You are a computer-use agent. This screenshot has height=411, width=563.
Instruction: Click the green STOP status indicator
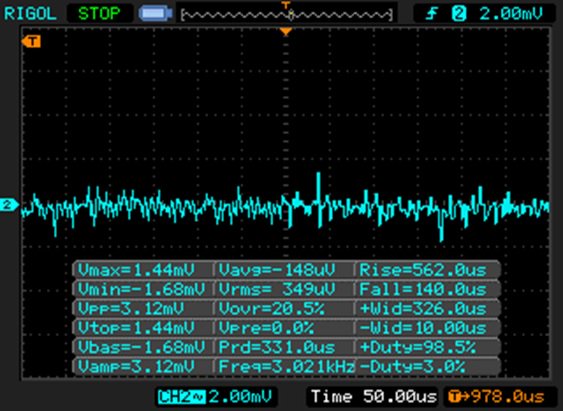[x=99, y=14]
